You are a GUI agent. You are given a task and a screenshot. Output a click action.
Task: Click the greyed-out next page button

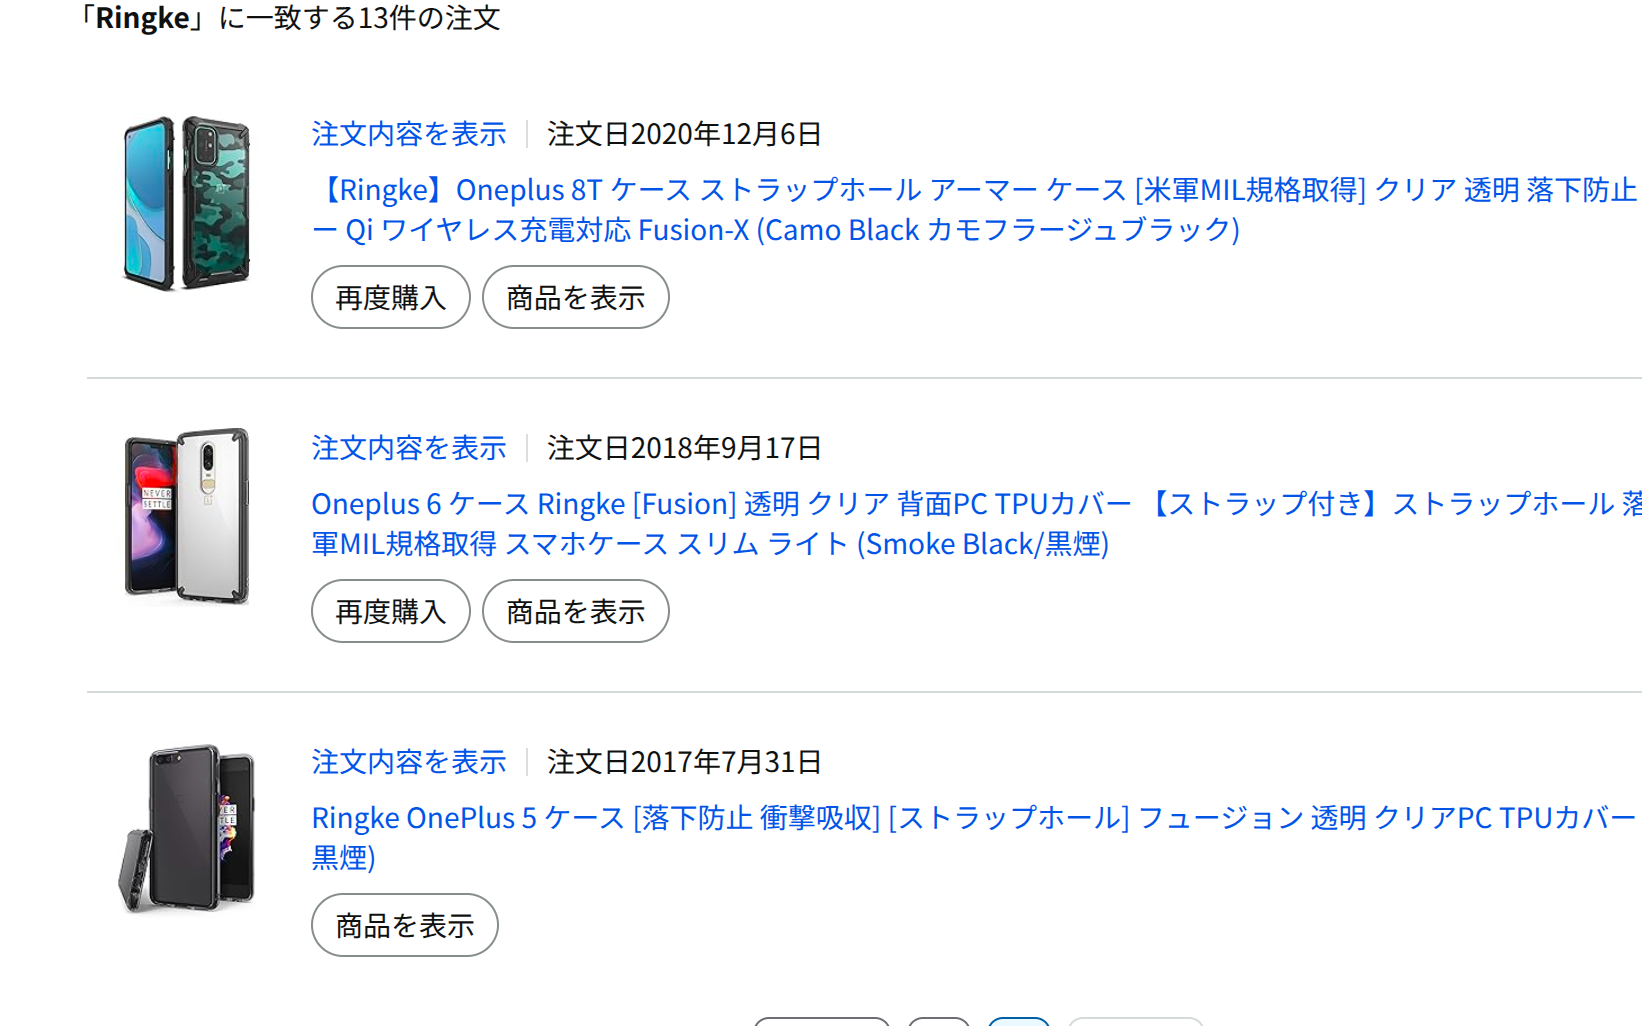pyautogui.click(x=1135, y=1021)
